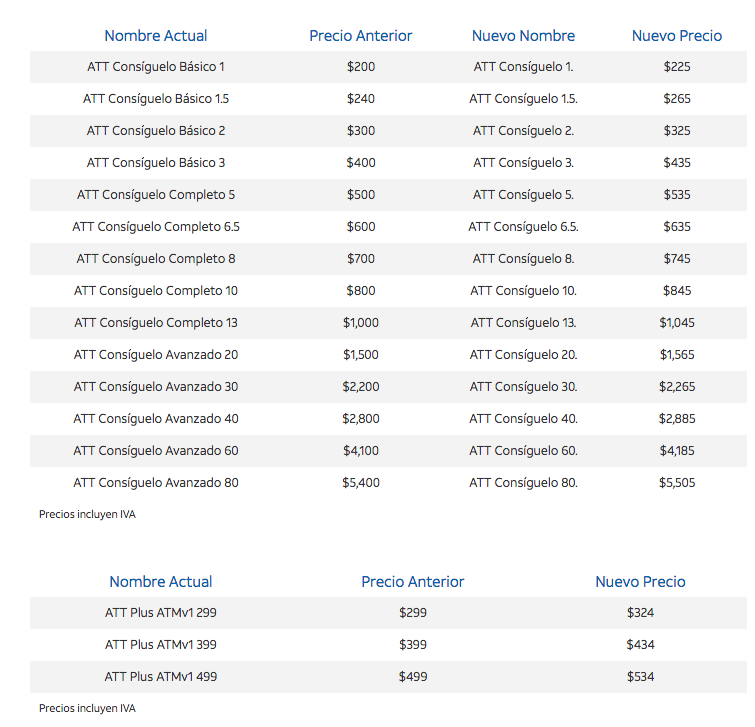Select ATT Consíguelo Completo 6.5 plan name
The width and height of the screenshot is (755, 727).
point(155,227)
